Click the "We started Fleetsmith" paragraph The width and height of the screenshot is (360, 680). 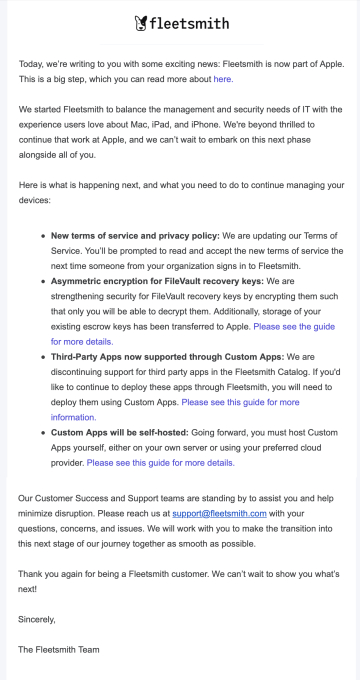pos(180,132)
